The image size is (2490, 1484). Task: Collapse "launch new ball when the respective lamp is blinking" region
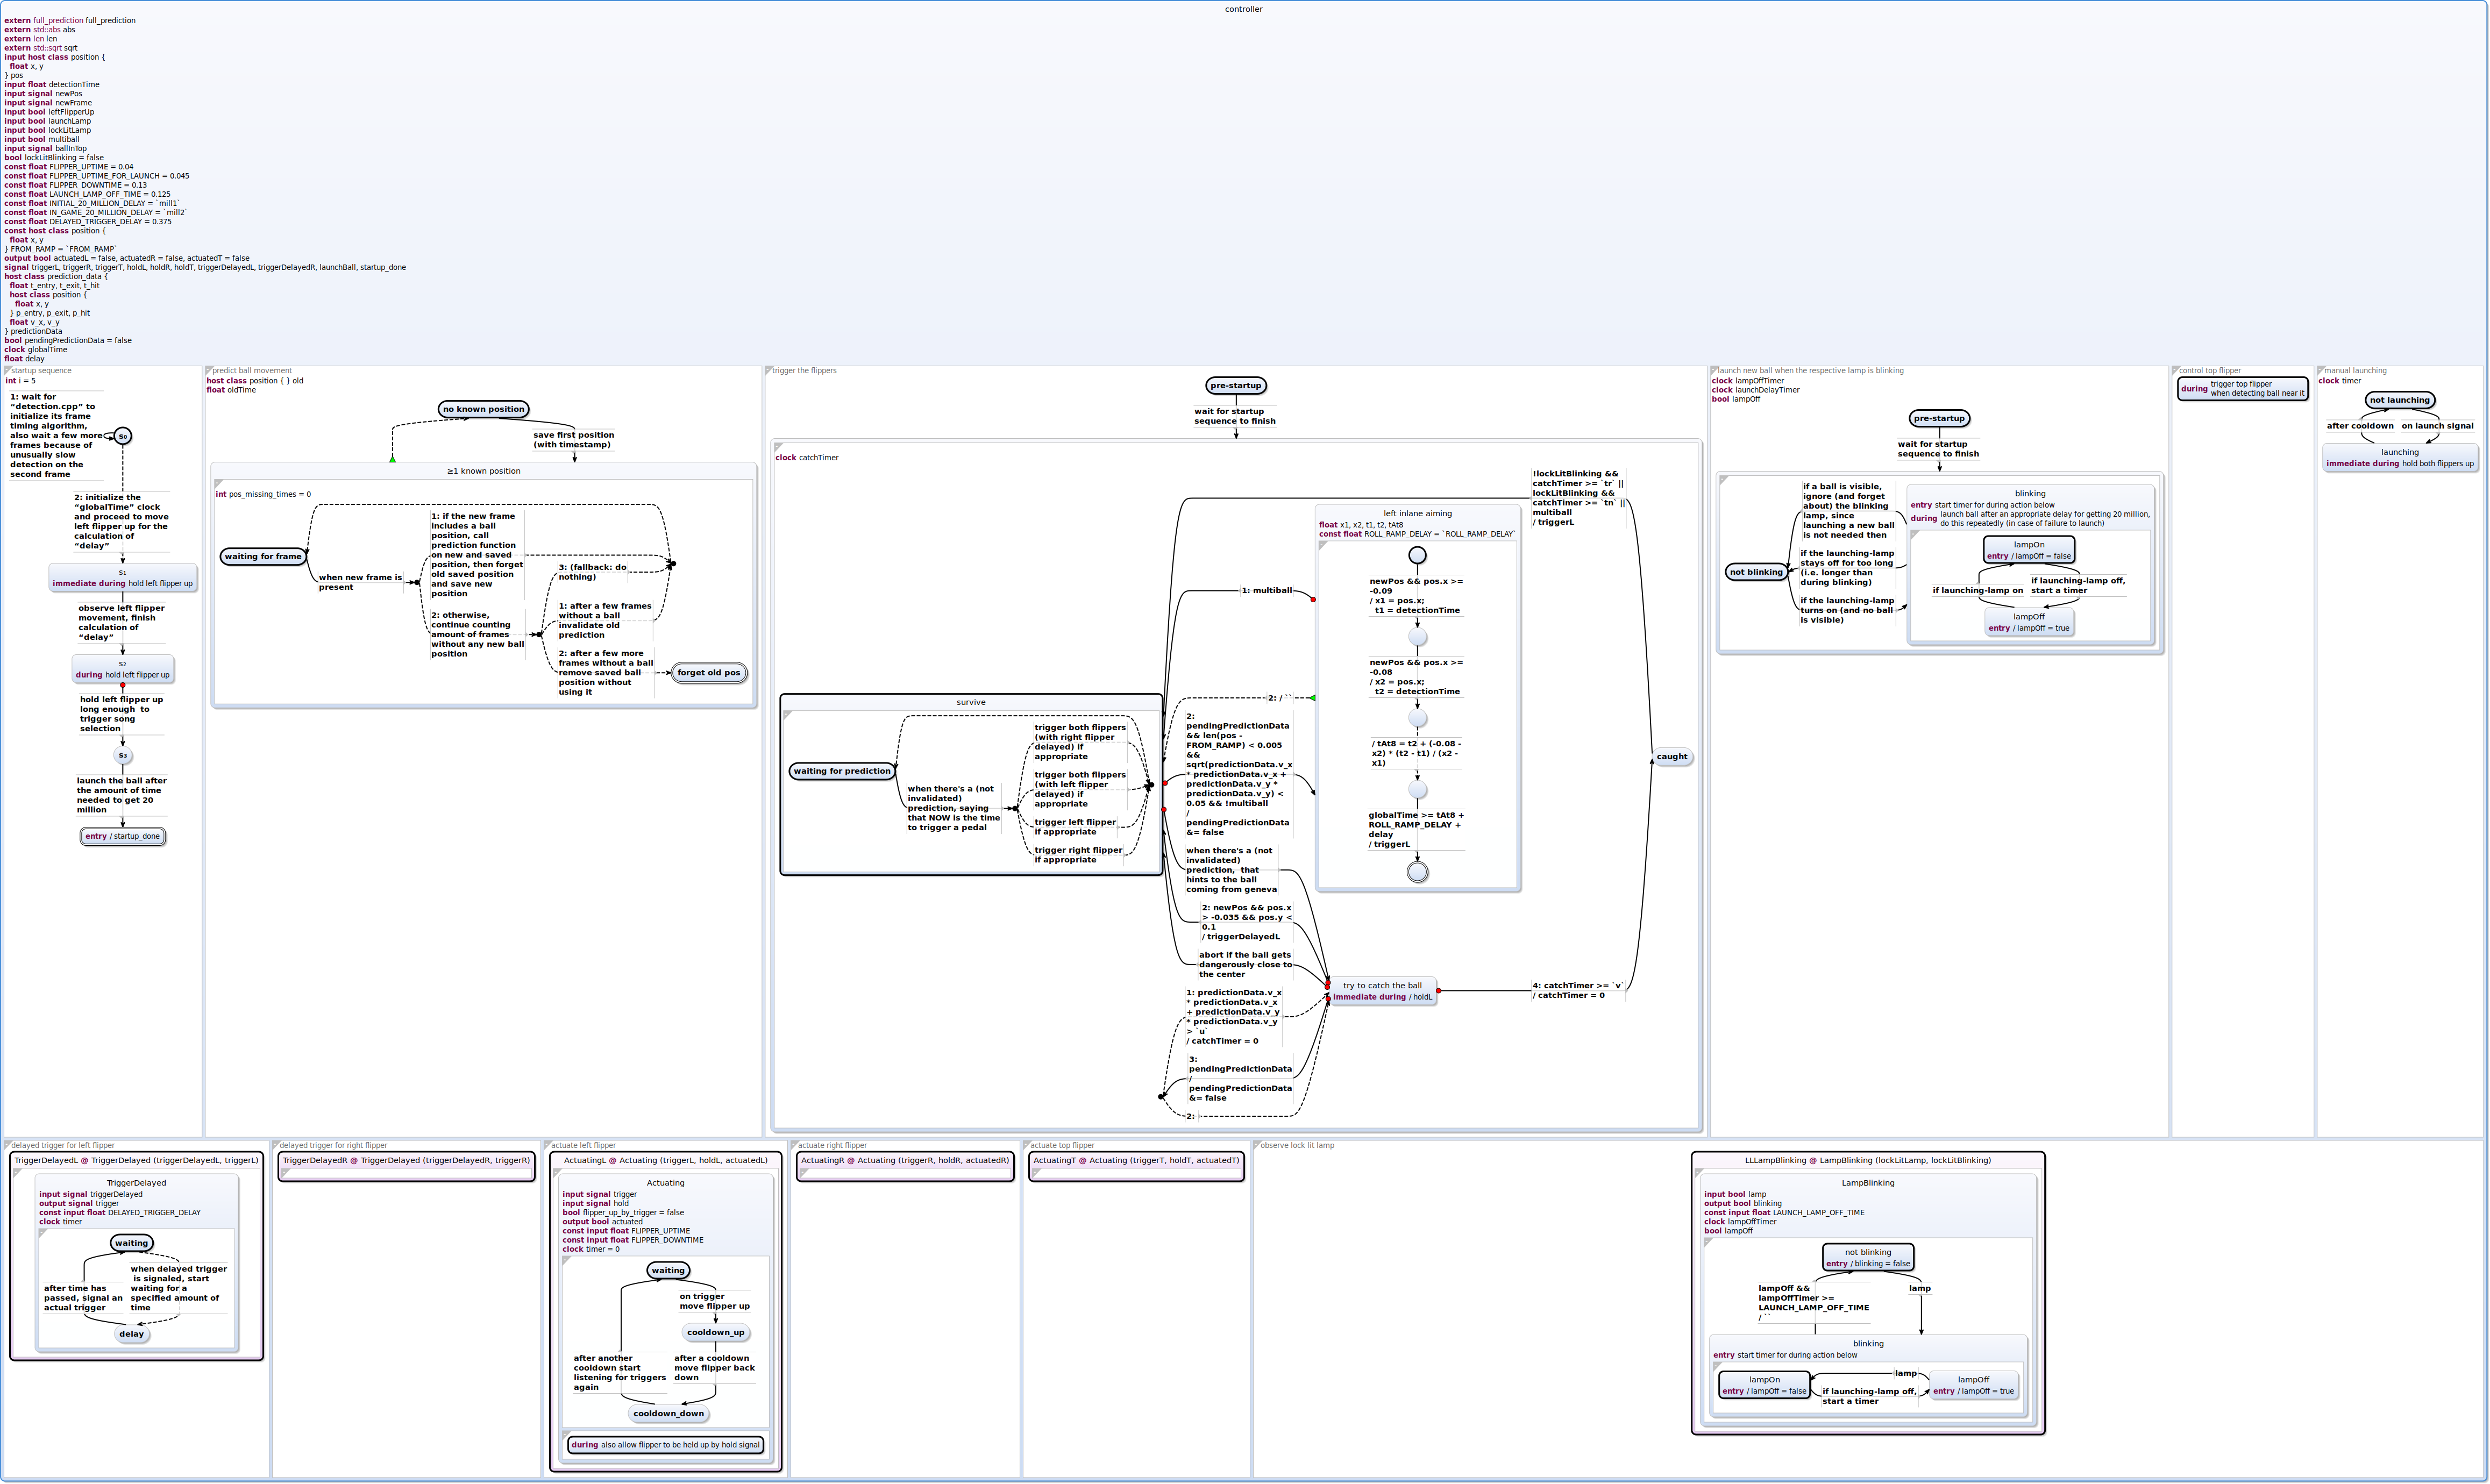(x=1715, y=371)
